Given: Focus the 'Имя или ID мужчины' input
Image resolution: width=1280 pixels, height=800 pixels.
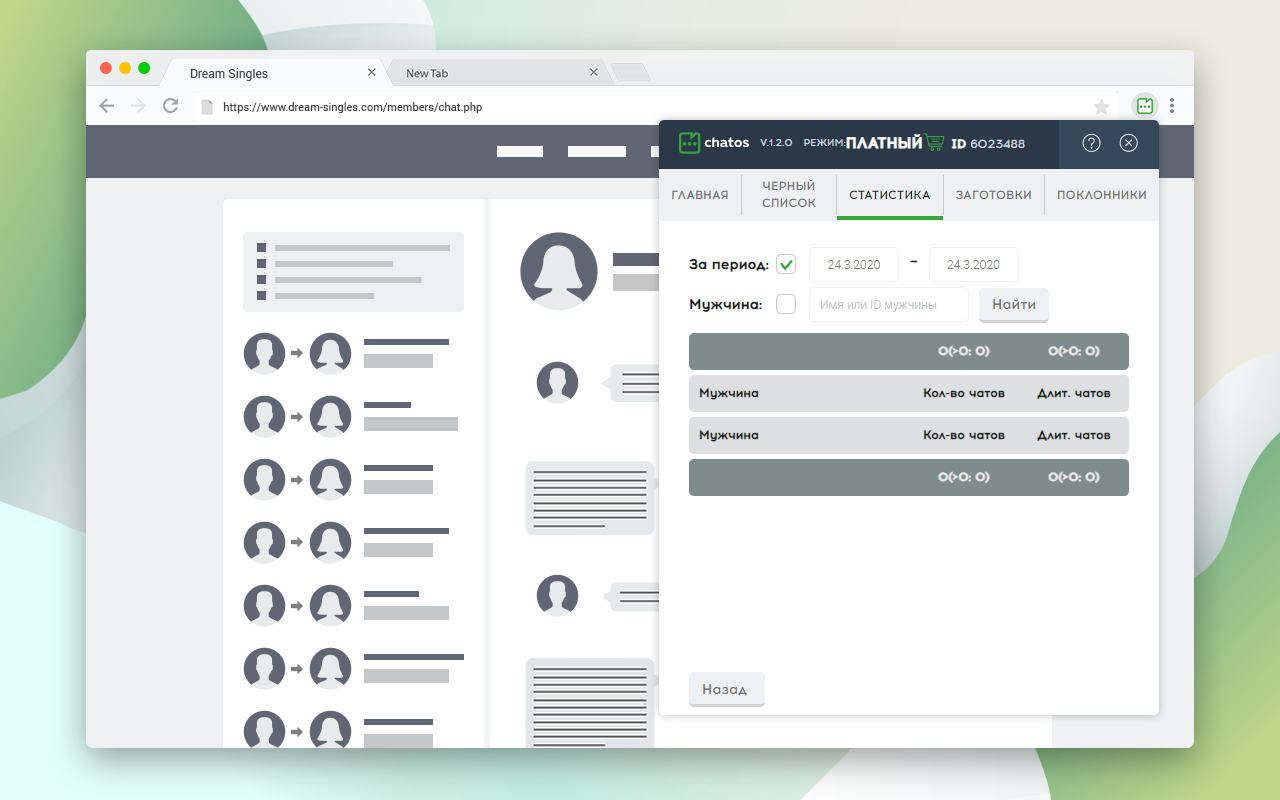Looking at the screenshot, I should click(x=888, y=305).
